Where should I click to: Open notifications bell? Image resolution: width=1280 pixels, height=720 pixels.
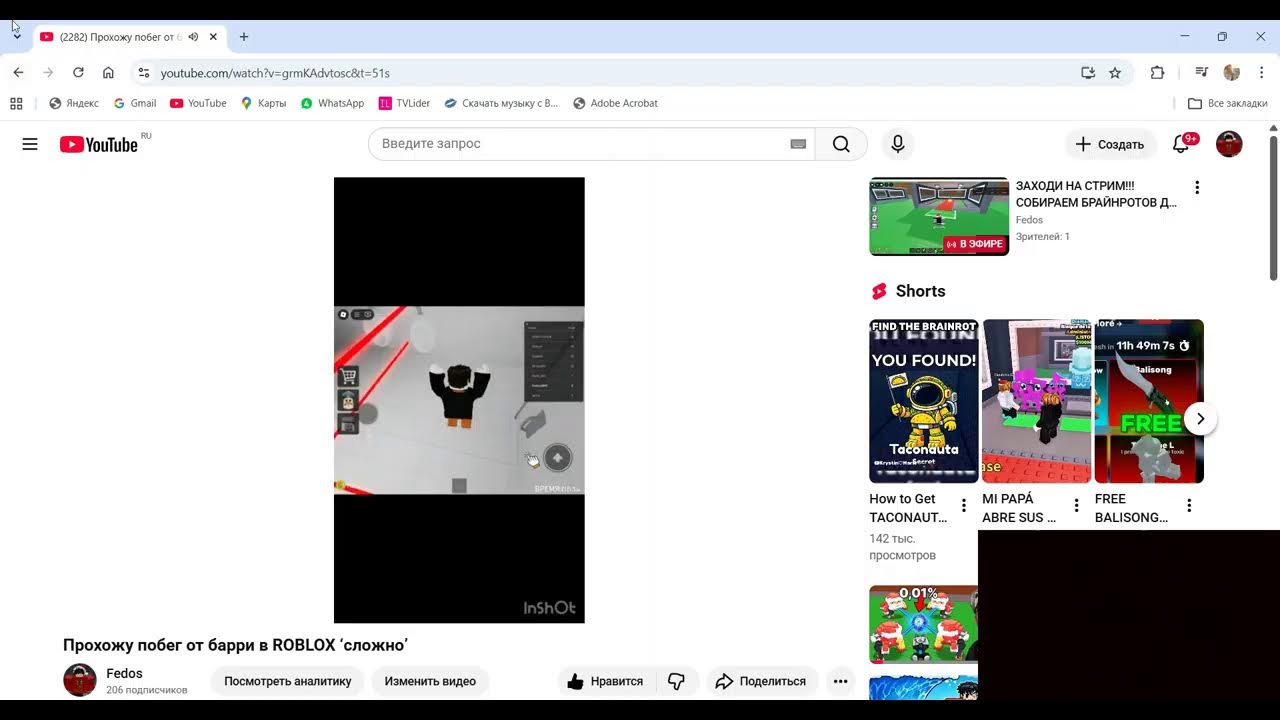point(1181,144)
